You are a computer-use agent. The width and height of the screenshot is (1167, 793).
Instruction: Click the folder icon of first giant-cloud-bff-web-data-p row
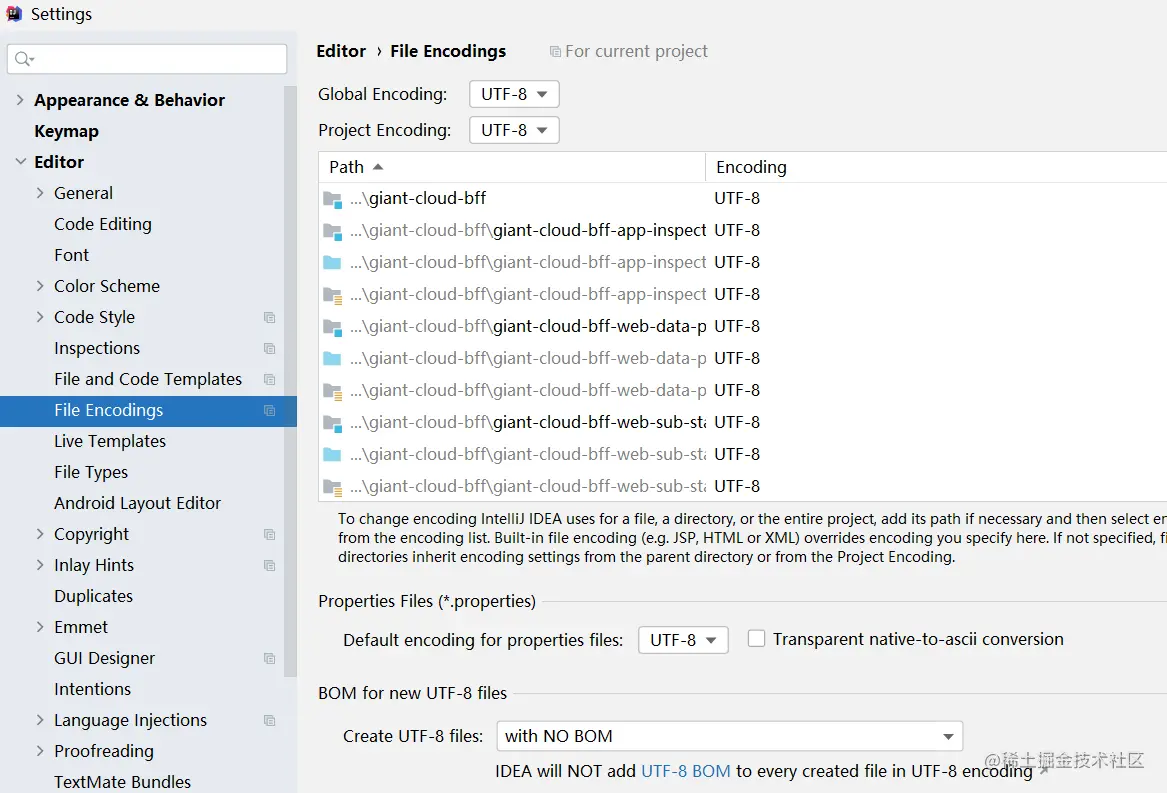(333, 327)
